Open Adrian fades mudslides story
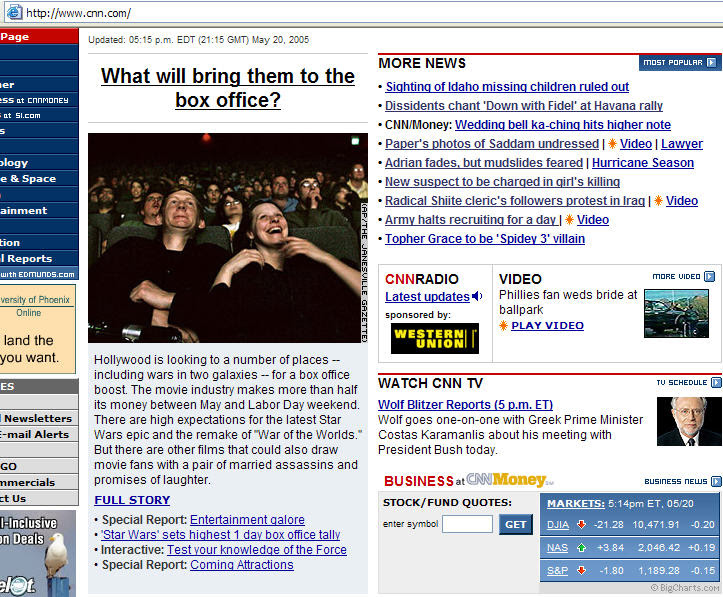 [484, 163]
